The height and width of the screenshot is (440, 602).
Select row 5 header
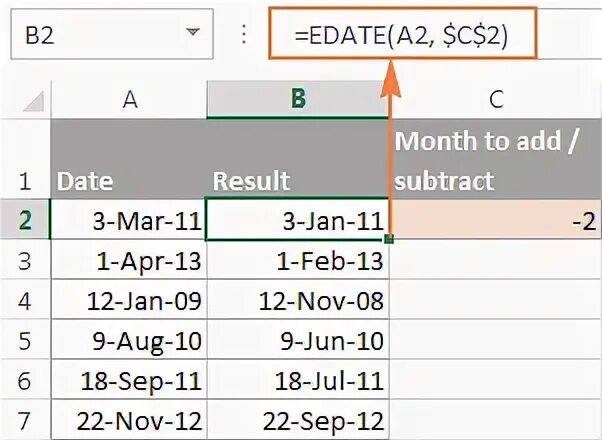(27, 341)
